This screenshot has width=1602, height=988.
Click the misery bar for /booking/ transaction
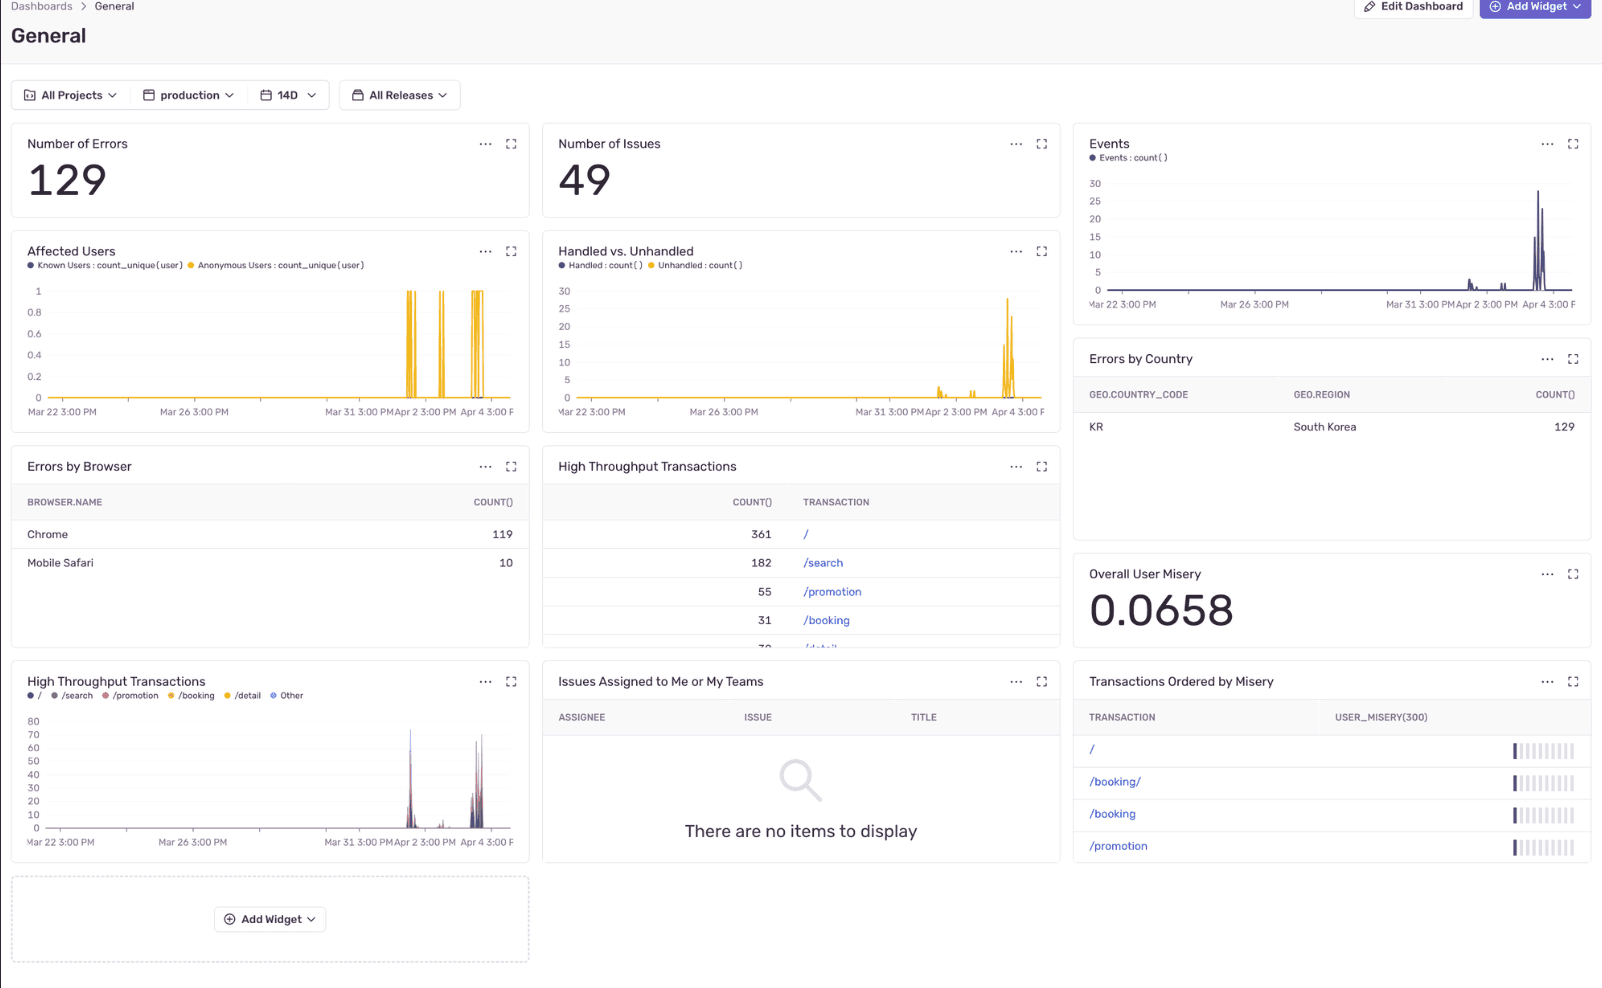pos(1543,783)
